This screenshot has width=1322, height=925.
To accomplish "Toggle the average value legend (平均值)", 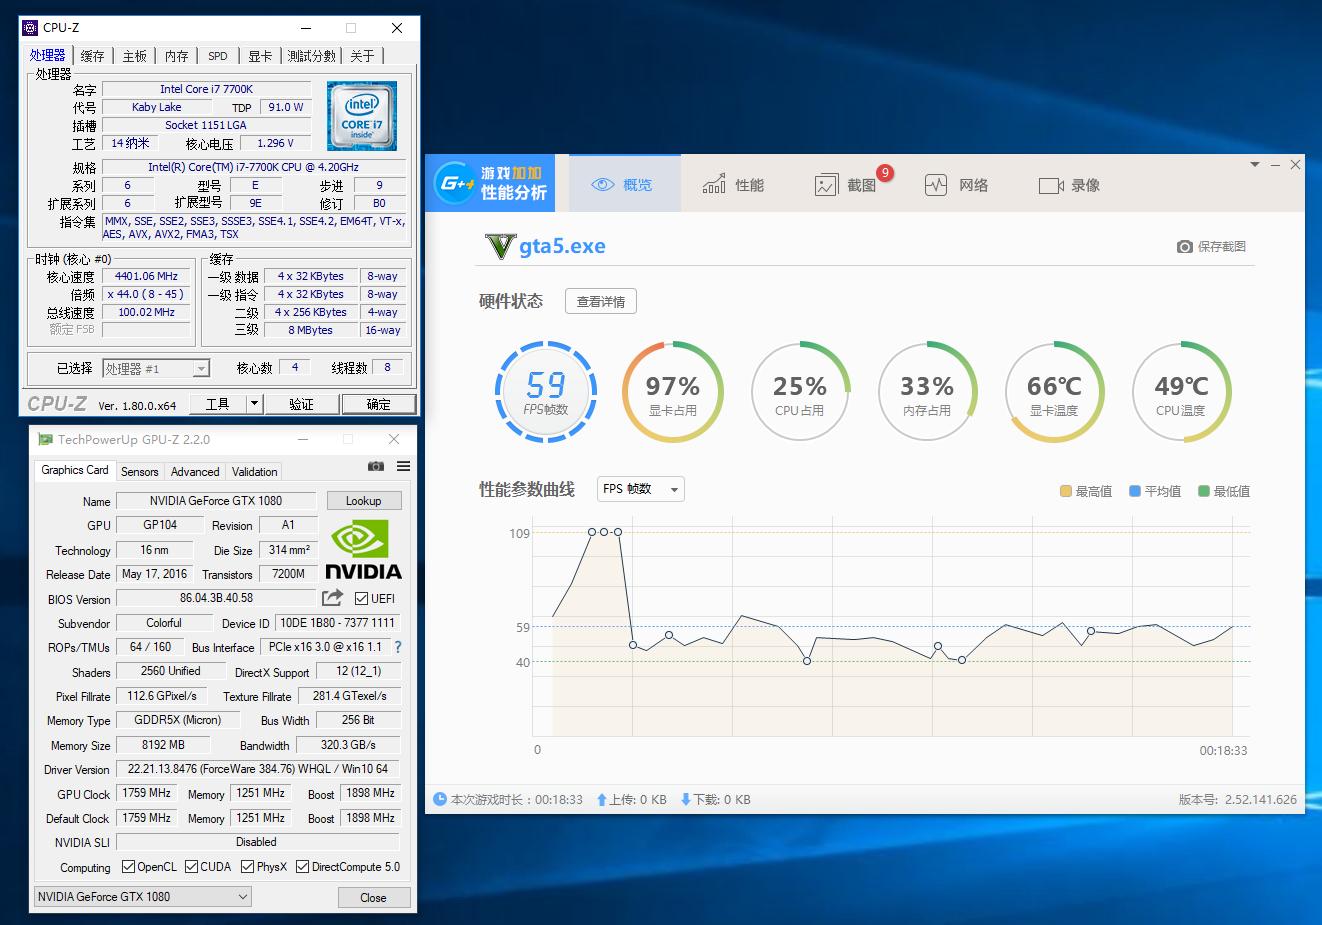I will tap(1155, 491).
